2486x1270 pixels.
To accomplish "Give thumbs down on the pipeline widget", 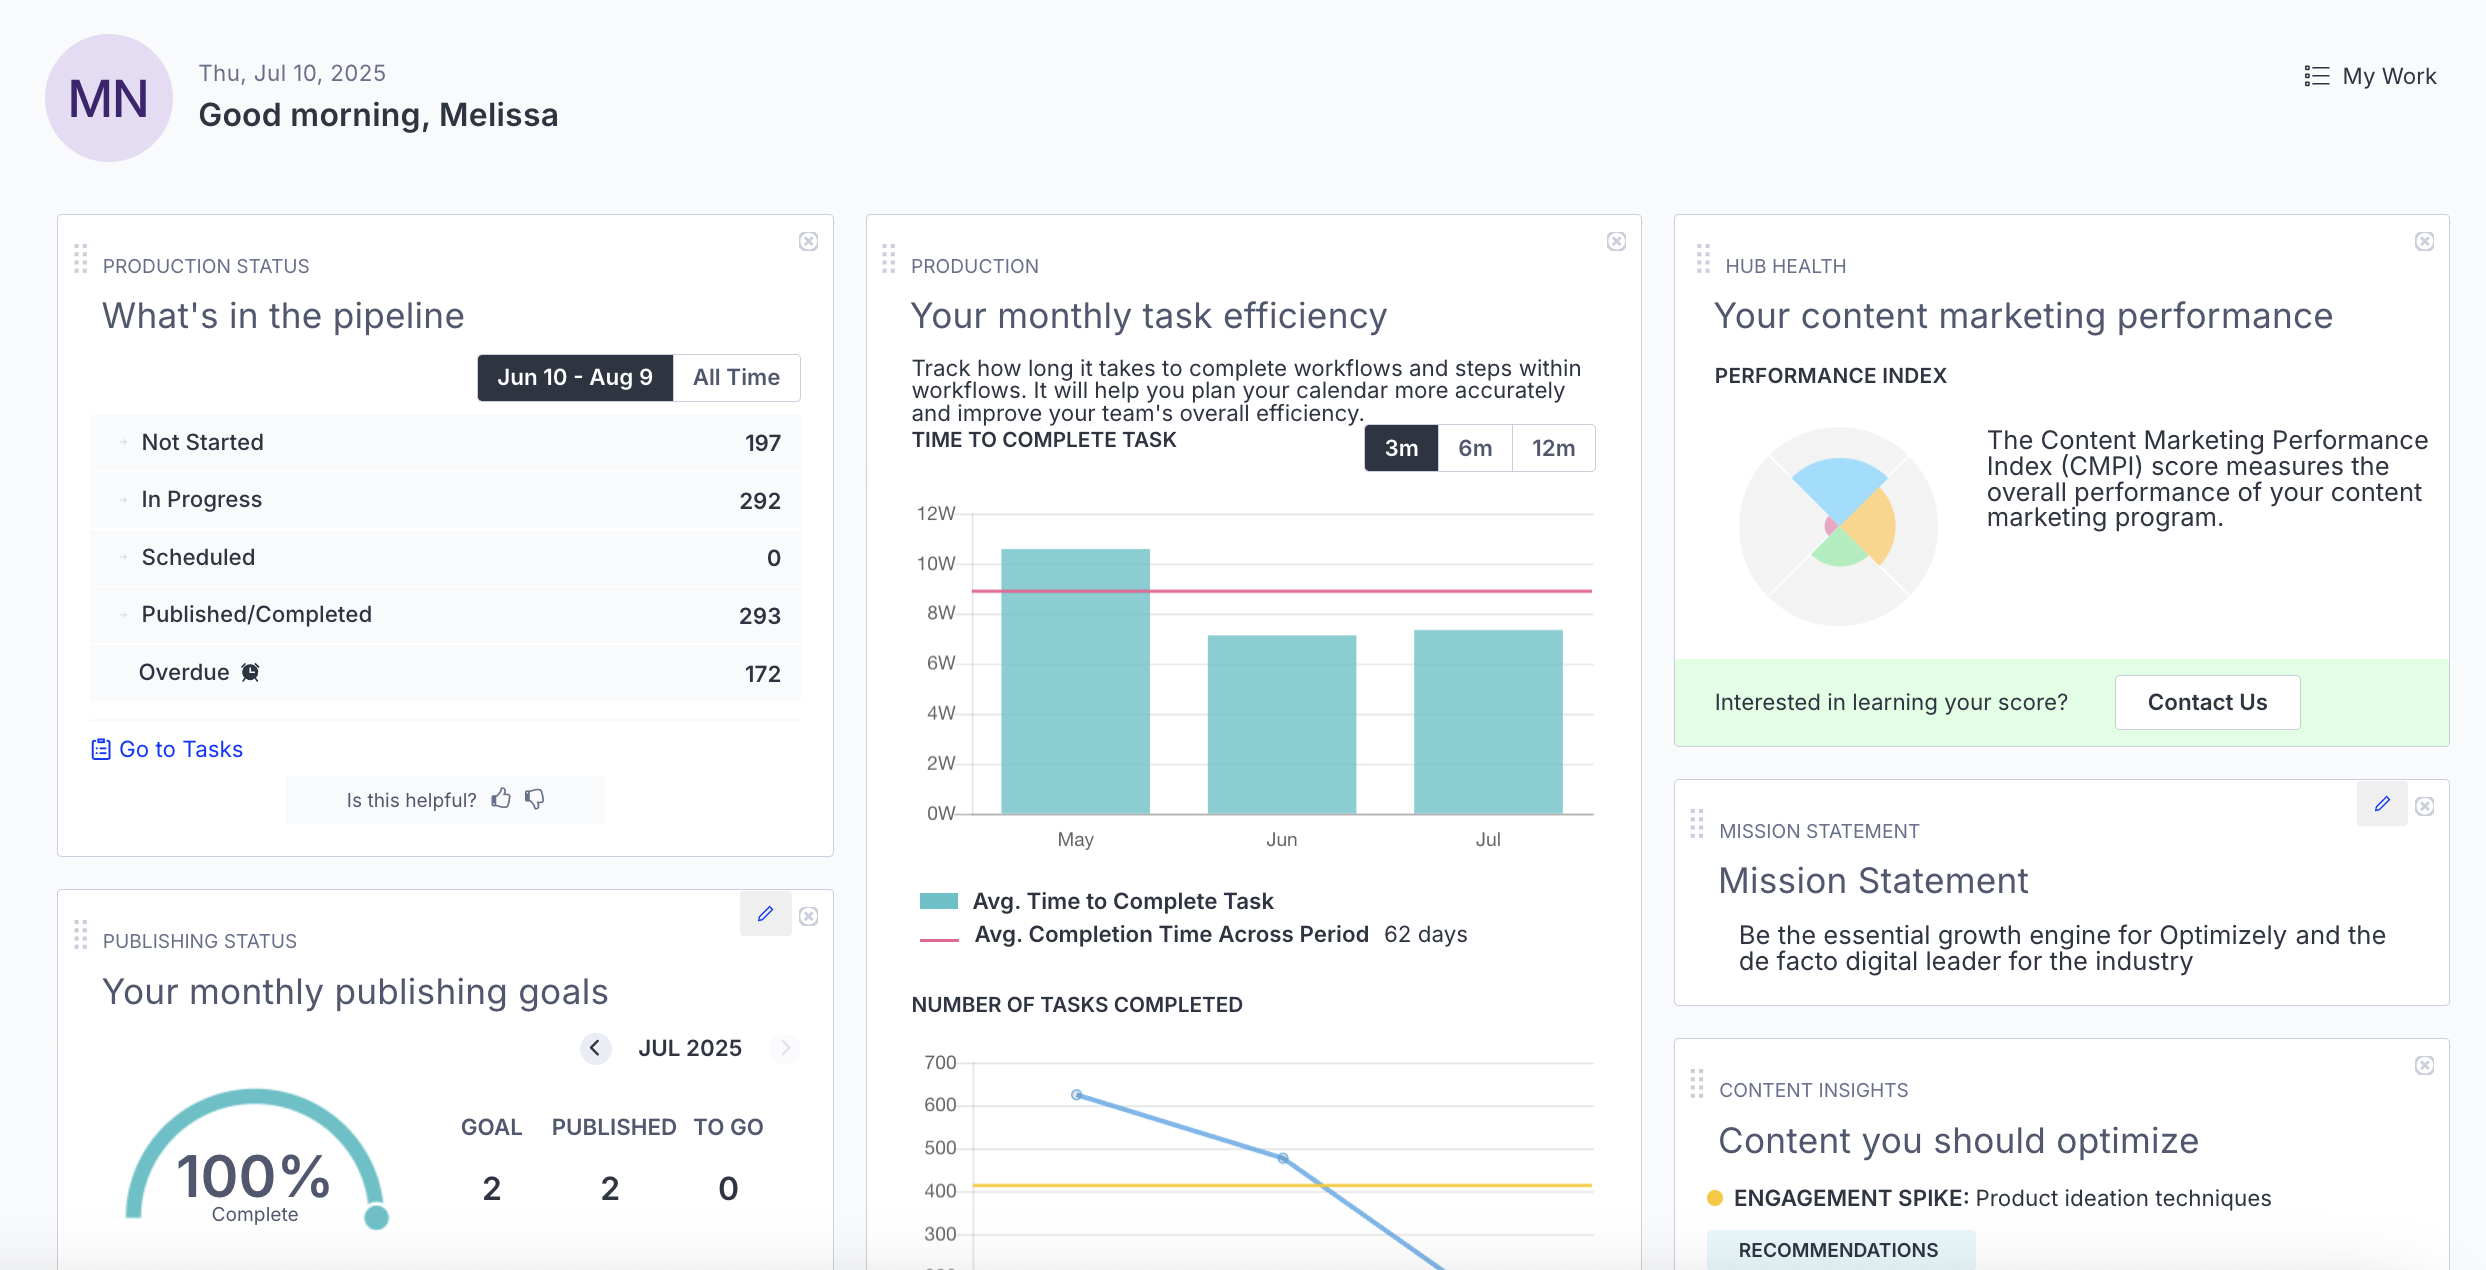I will [535, 800].
